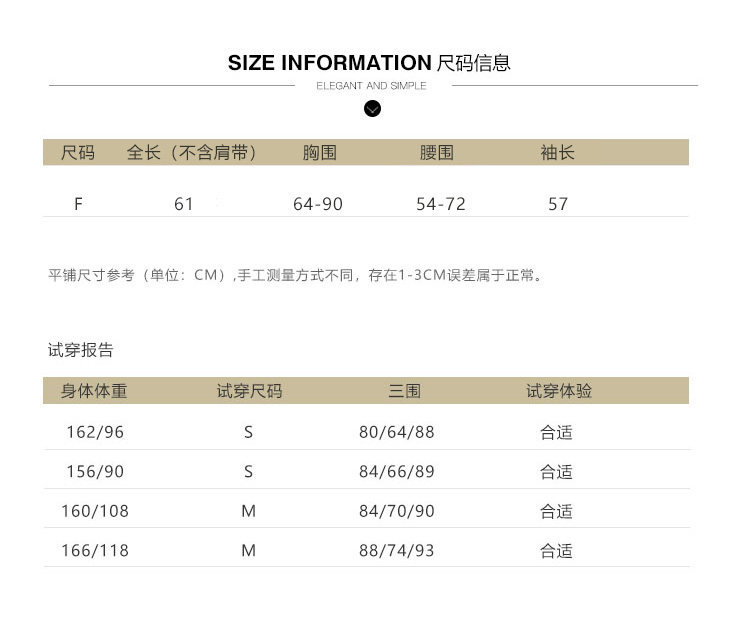Click the 胸围 column header
Image resolution: width=750 pixels, height=620 pixels.
(319, 153)
